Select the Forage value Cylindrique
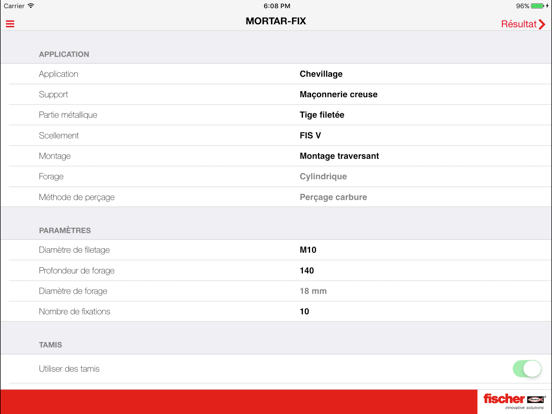 tap(323, 176)
